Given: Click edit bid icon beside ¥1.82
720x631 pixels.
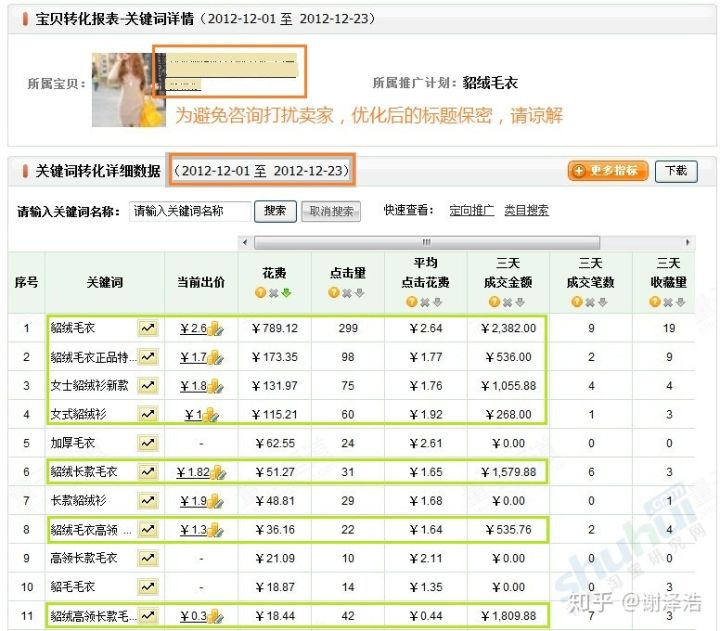Looking at the screenshot, I should tap(217, 473).
